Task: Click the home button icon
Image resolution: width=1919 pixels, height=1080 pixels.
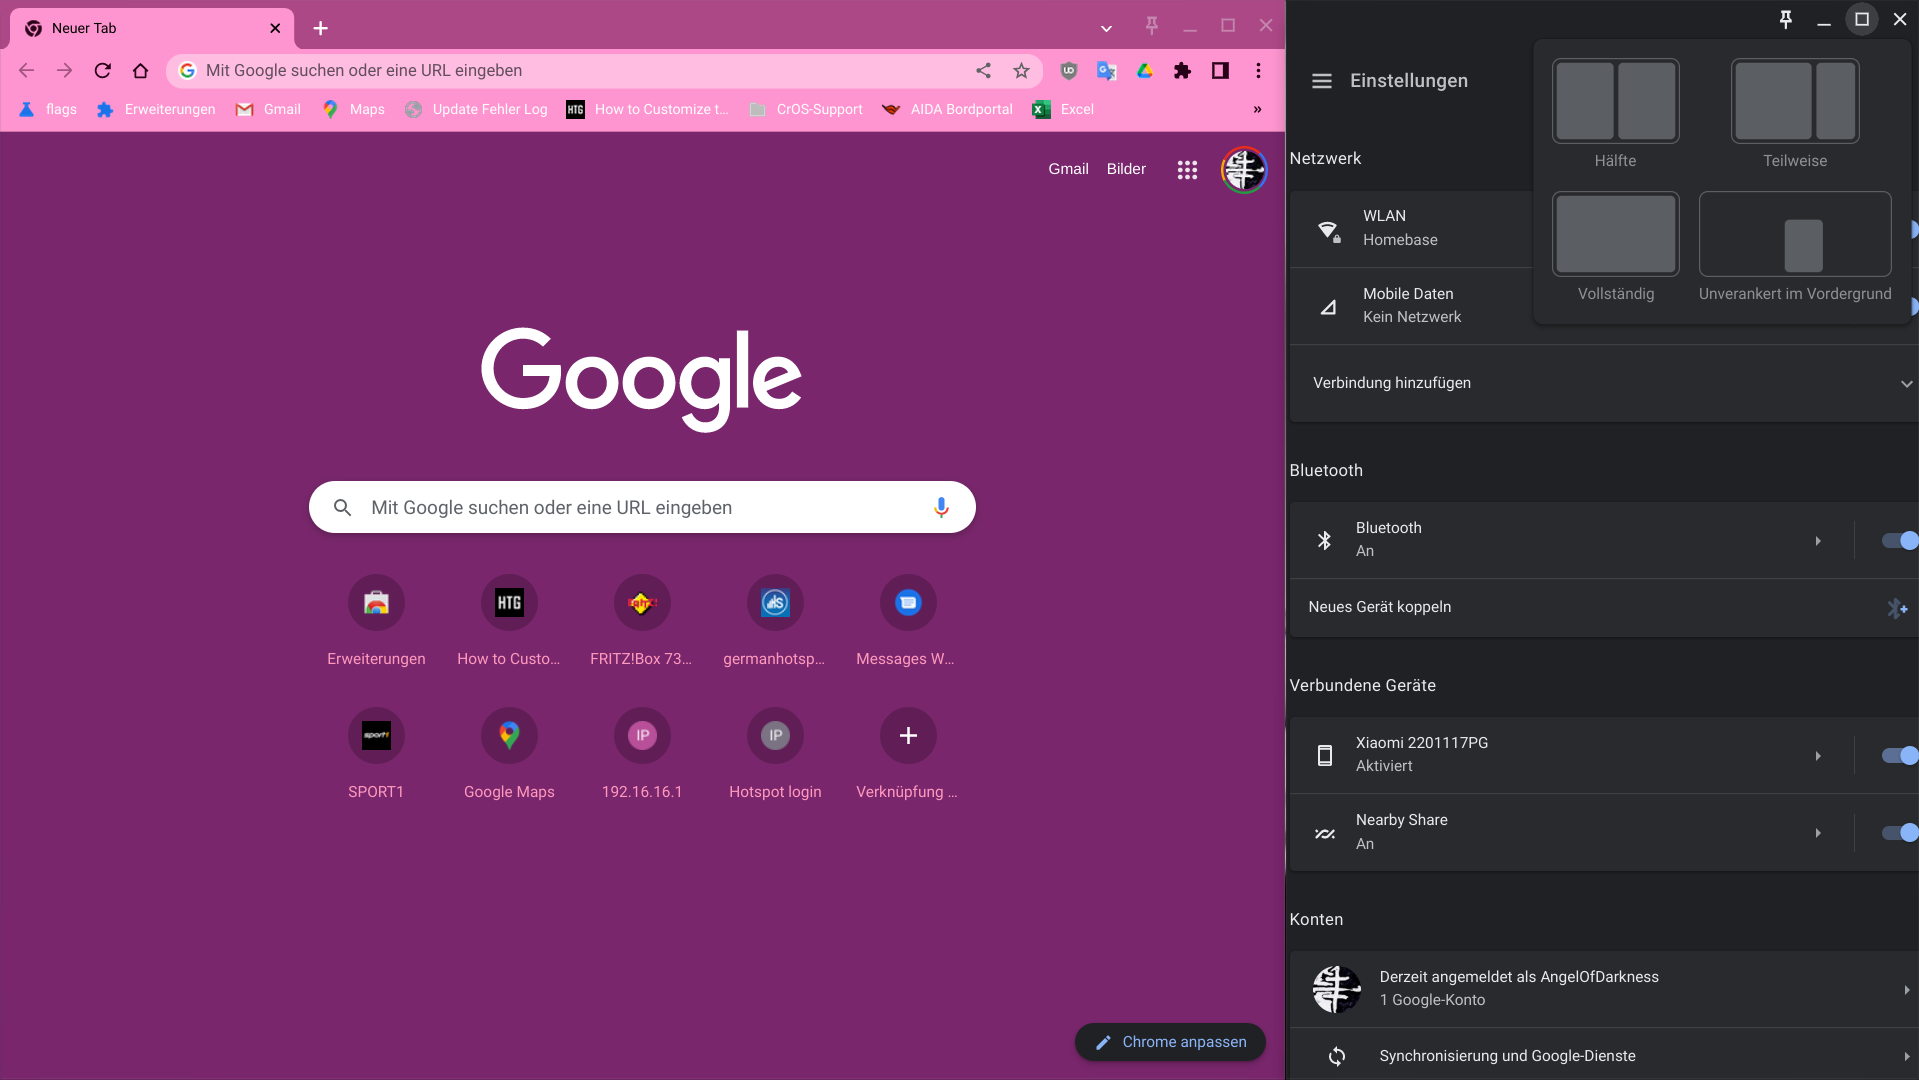Action: pyautogui.click(x=140, y=71)
